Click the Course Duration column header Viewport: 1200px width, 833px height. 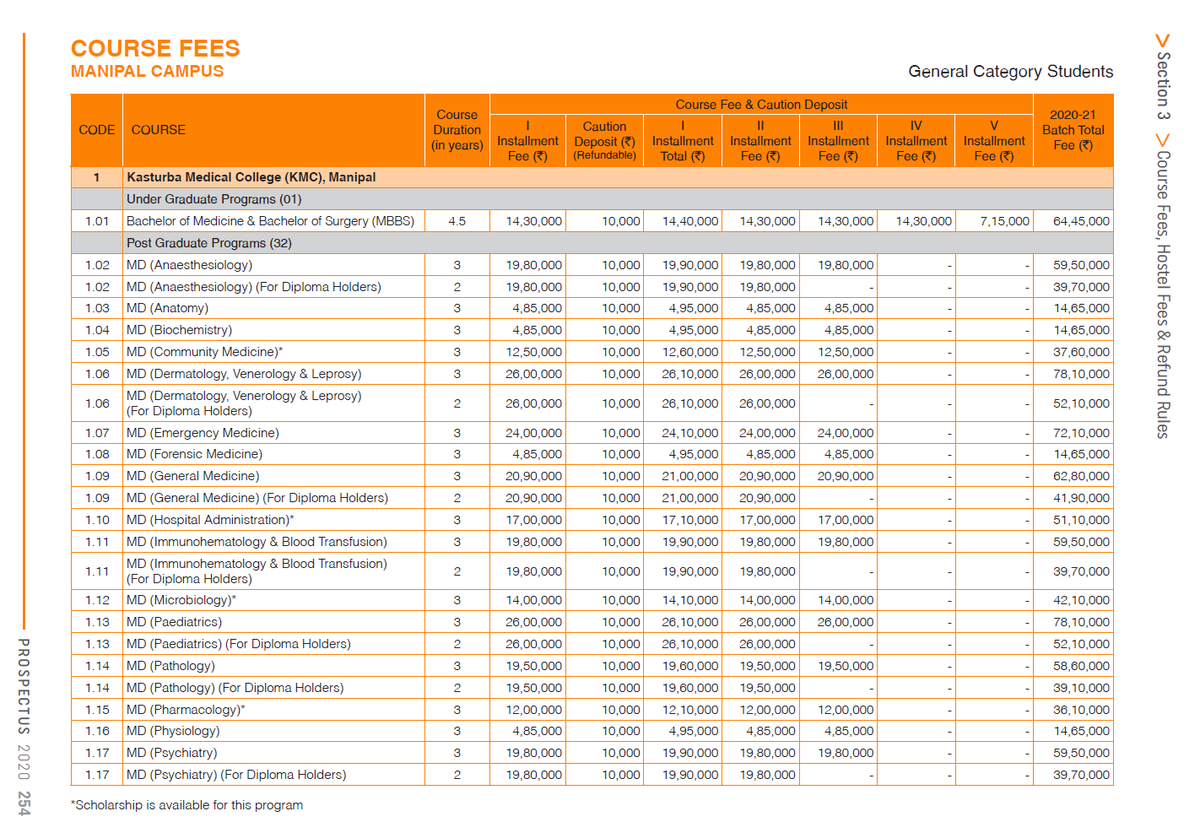click(457, 130)
